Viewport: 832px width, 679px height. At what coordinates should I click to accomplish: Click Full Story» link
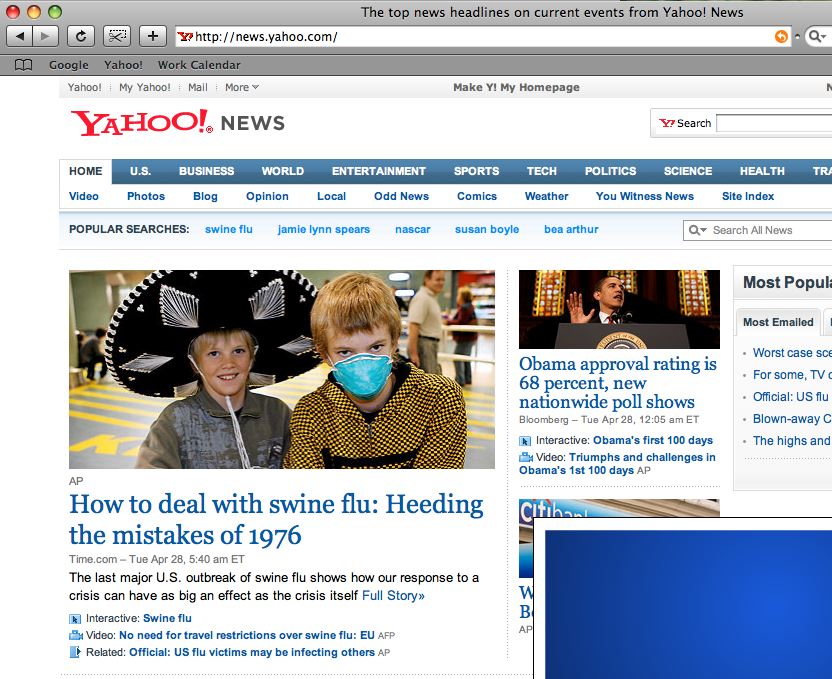(393, 595)
